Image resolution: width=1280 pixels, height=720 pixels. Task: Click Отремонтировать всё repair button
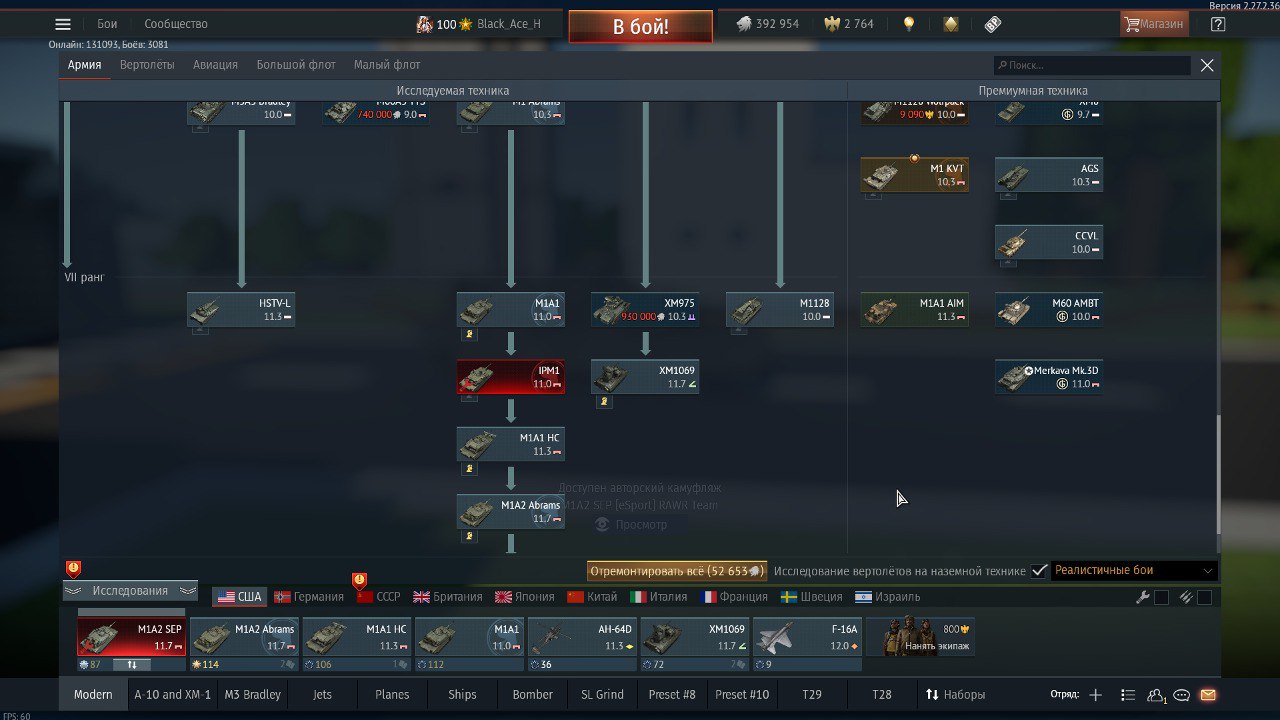point(677,571)
